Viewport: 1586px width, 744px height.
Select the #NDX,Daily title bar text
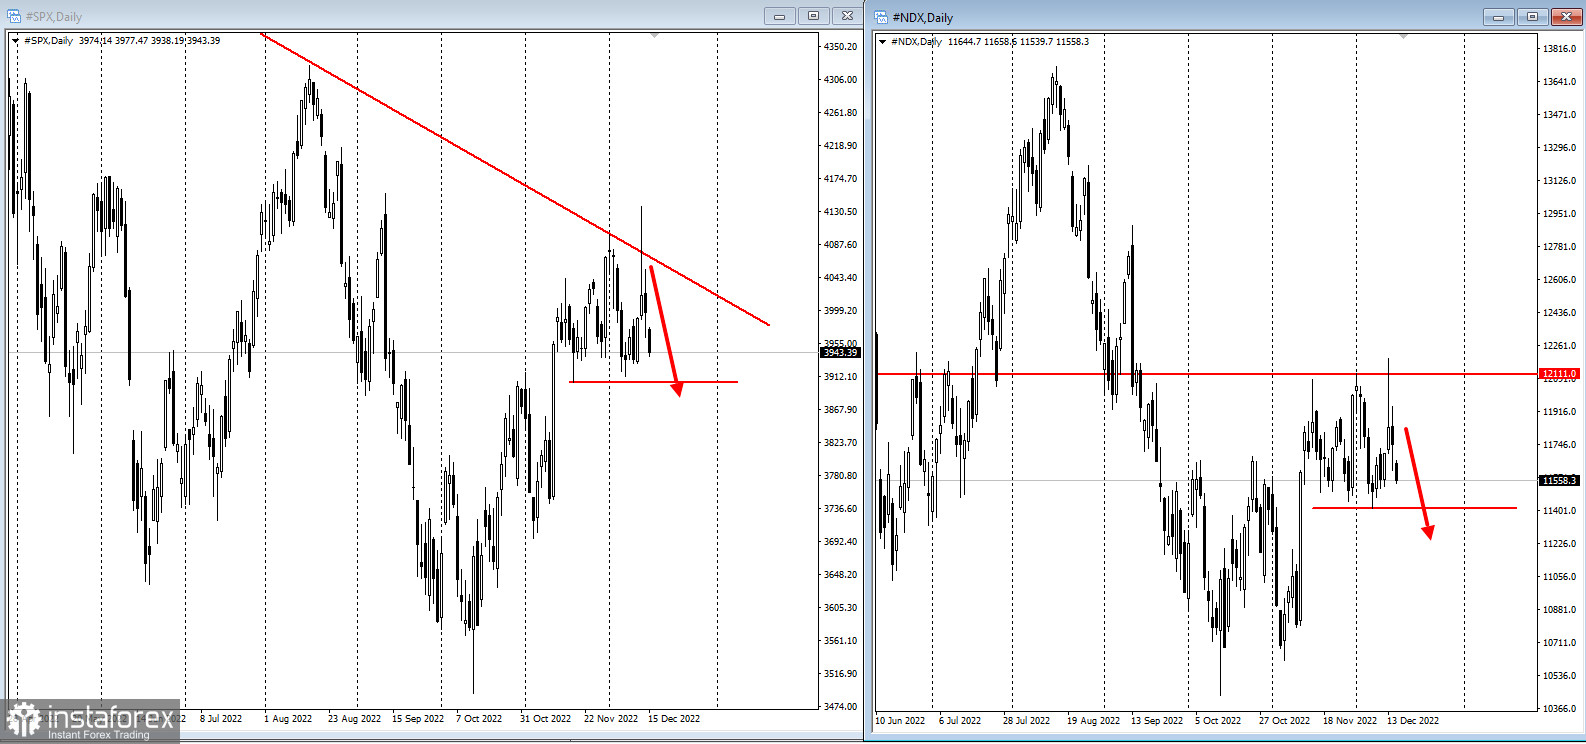pyautogui.click(x=922, y=18)
